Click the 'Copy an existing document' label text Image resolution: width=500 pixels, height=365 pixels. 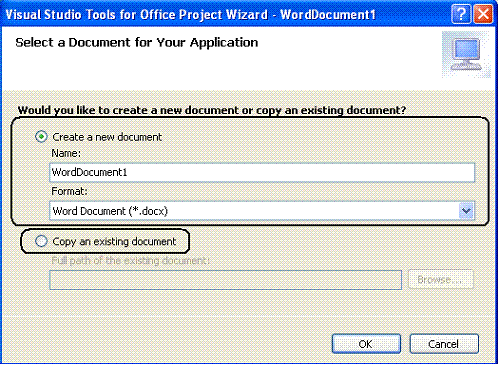point(114,241)
